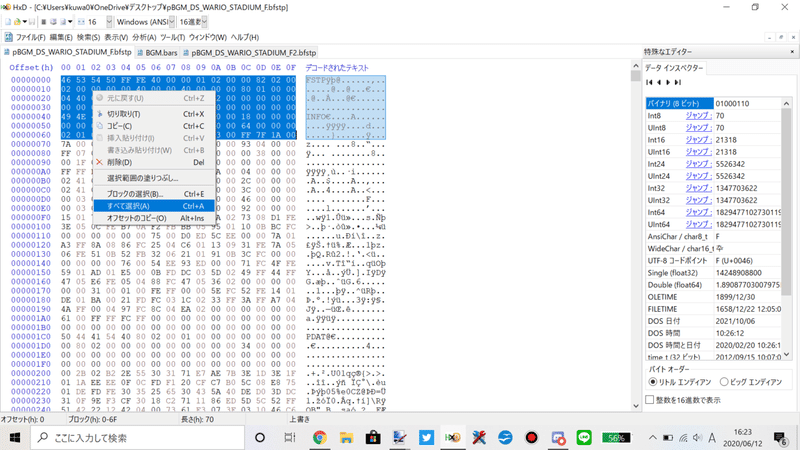Show hidden system tray icons chevron
The height and width of the screenshot is (450, 800).
tap(653, 438)
